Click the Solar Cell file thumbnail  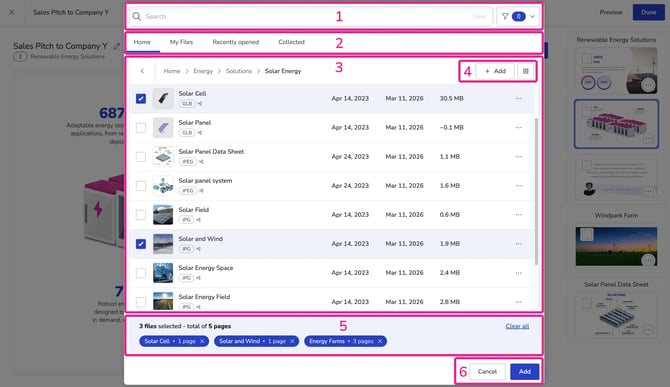click(x=163, y=99)
